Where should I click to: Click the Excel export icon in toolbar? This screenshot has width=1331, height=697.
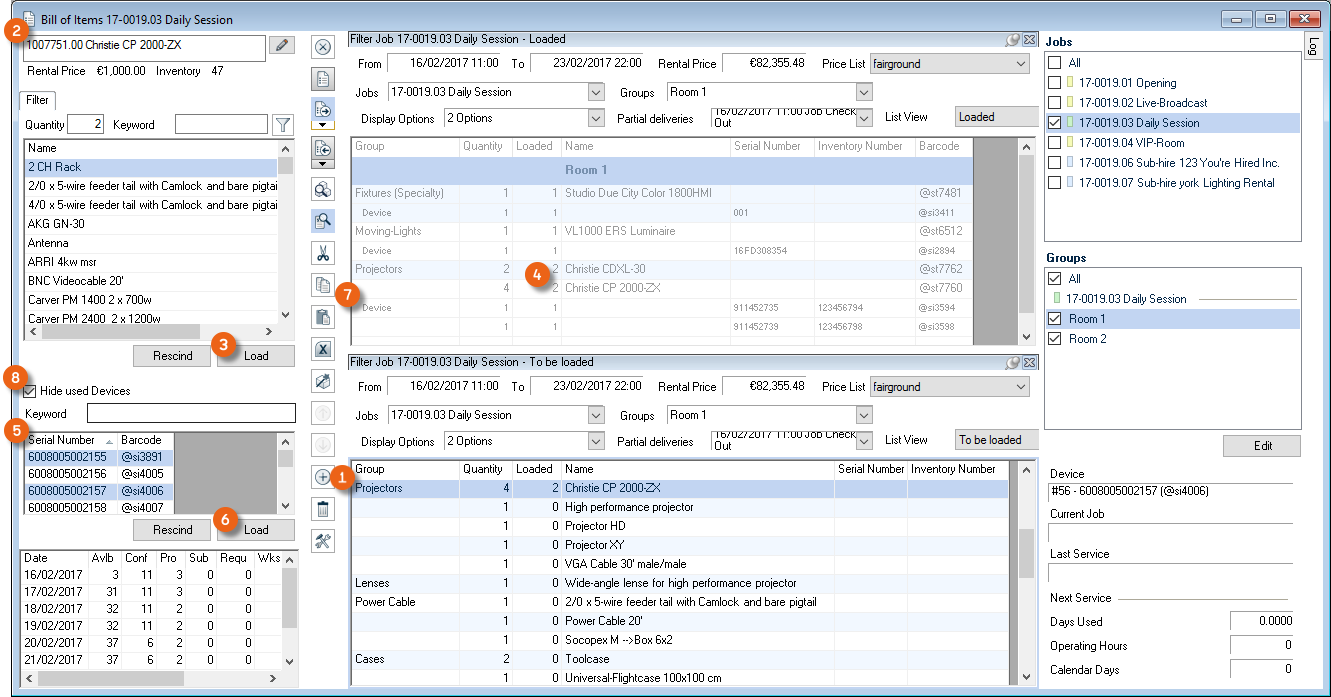pos(323,349)
